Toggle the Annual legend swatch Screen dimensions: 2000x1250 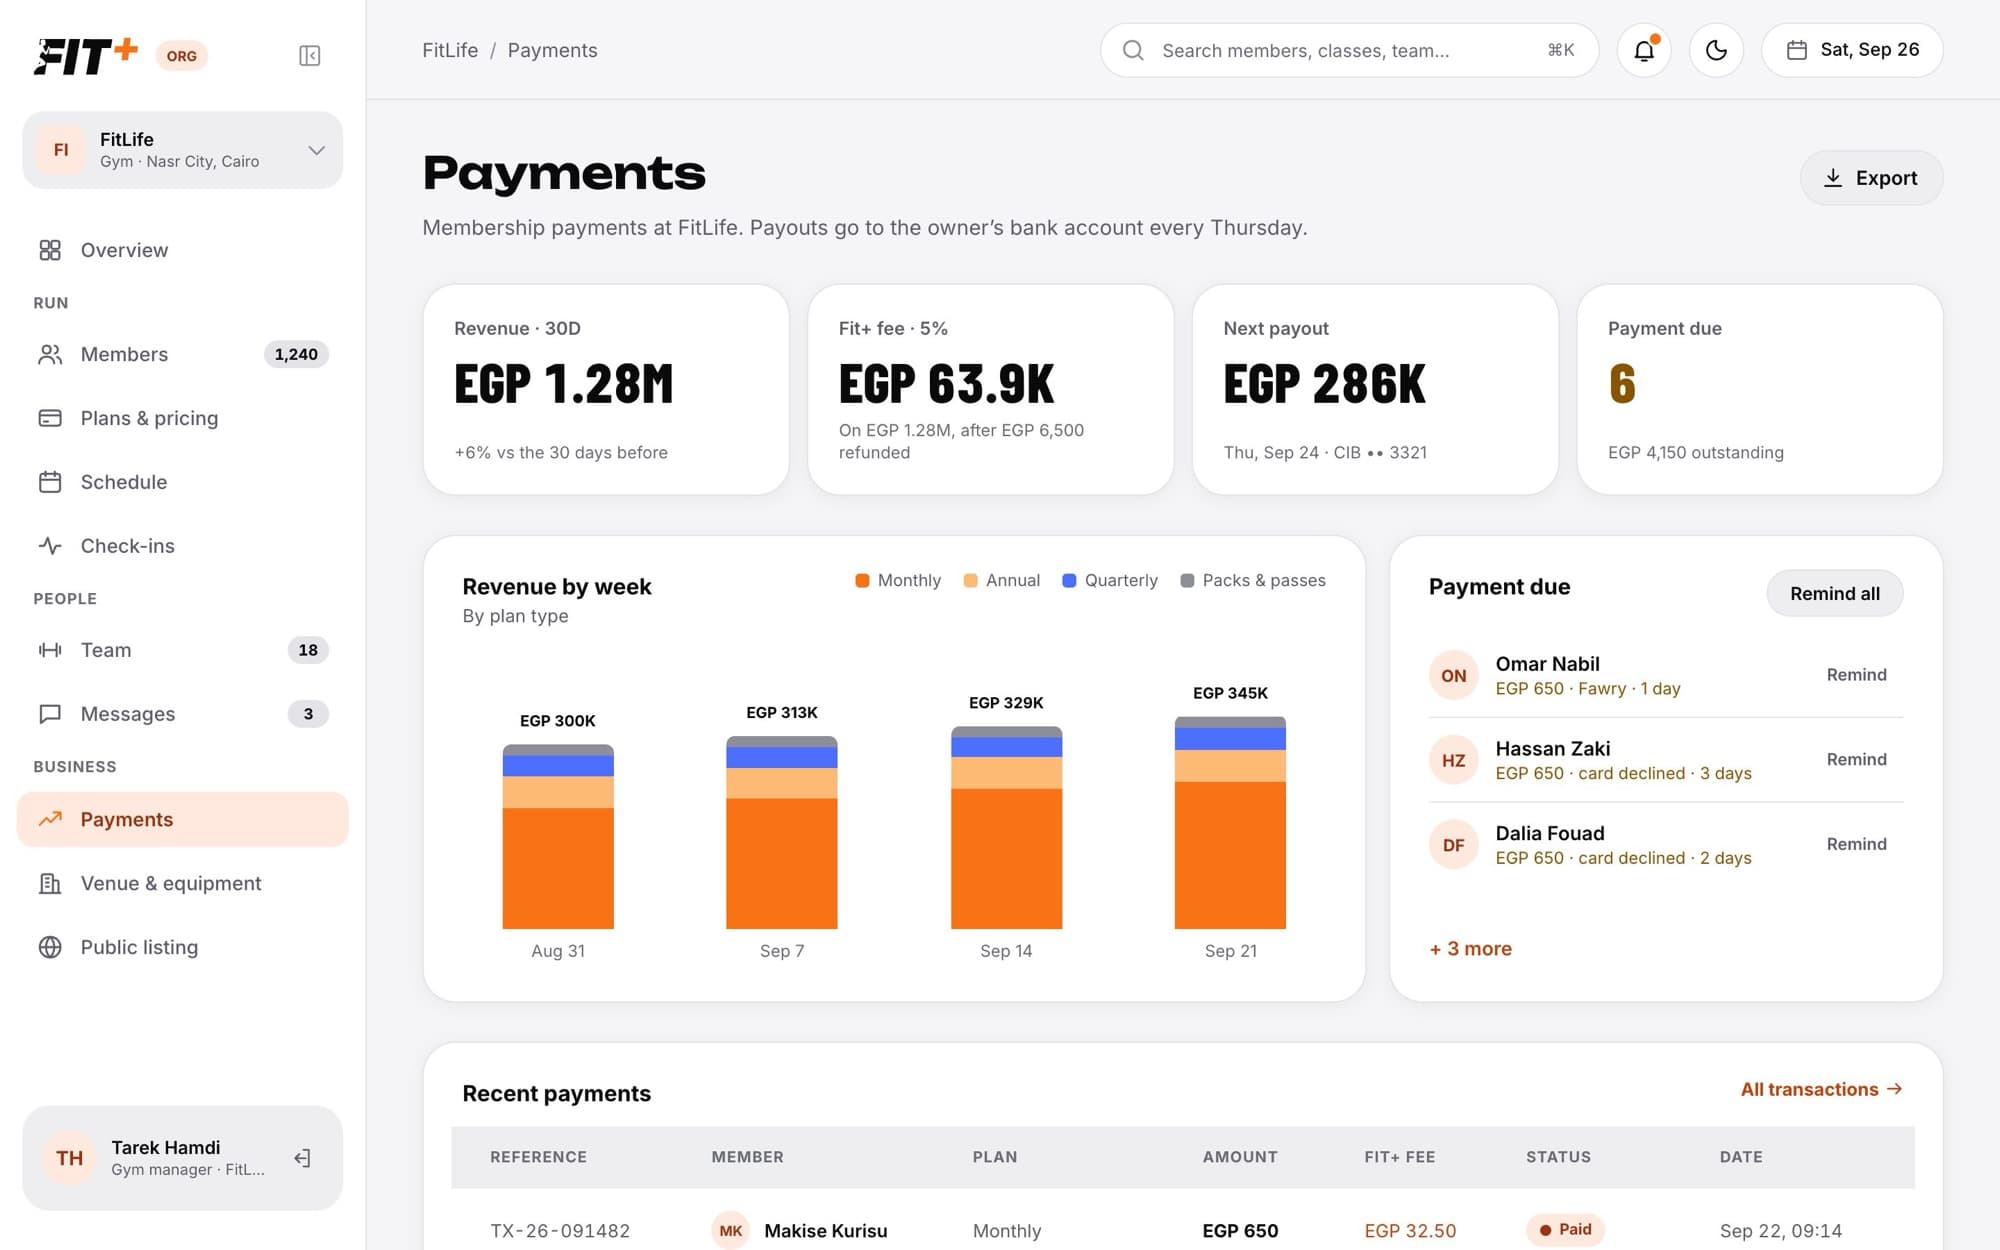click(x=970, y=581)
